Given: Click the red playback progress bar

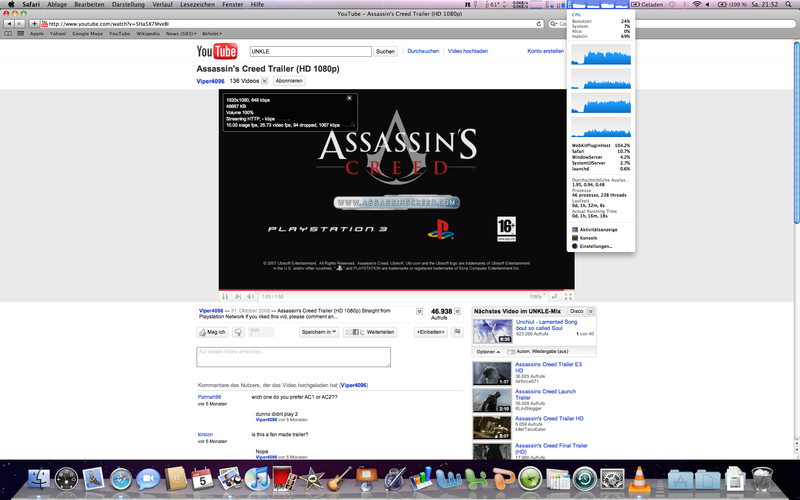Looking at the screenshot, I should 396,290.
